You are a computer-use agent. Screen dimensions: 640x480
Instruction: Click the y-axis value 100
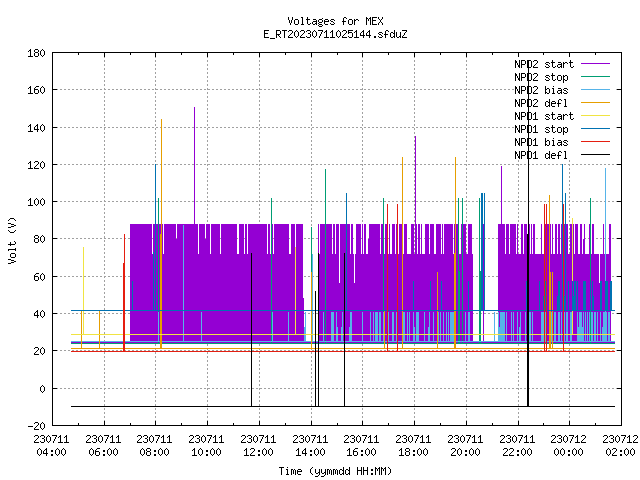pyautogui.click(x=36, y=202)
